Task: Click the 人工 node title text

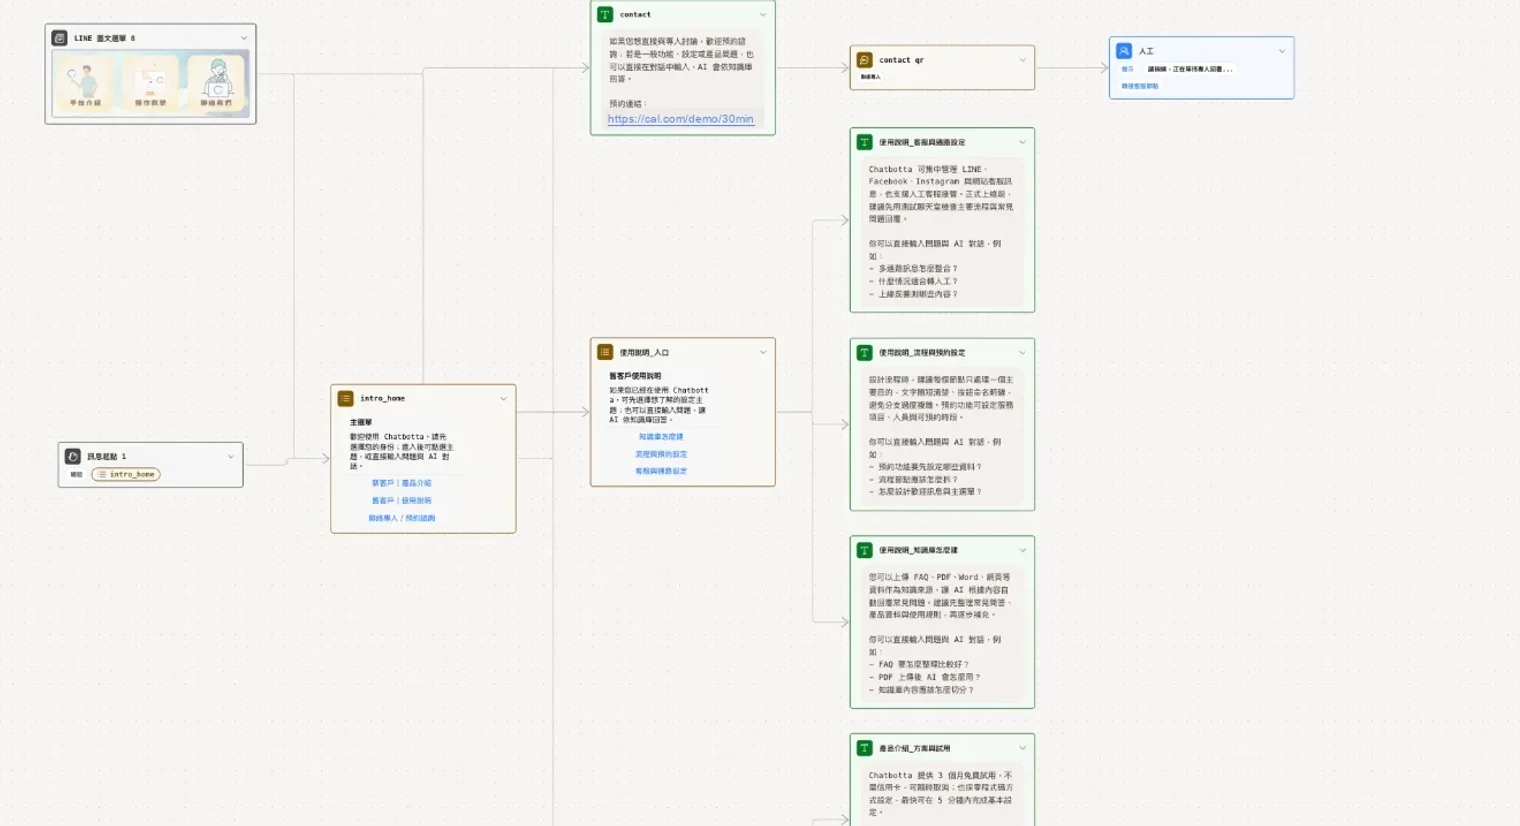Action: tap(1146, 51)
